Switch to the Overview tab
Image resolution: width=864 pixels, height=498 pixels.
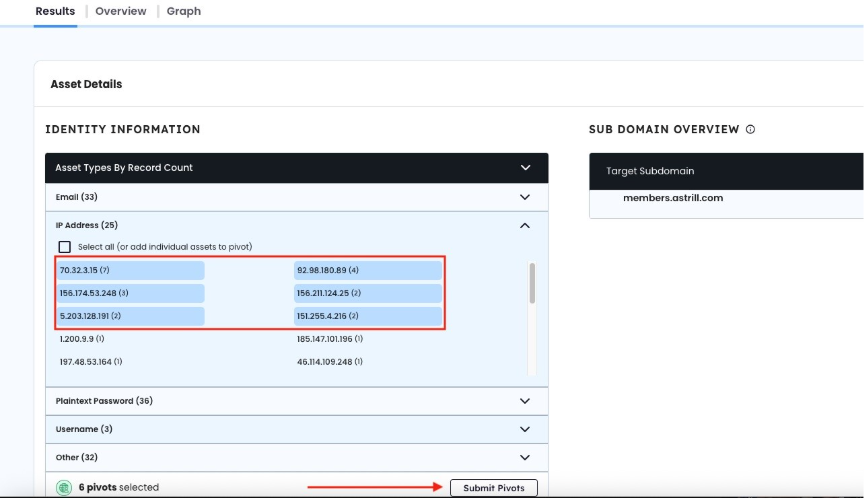point(121,11)
